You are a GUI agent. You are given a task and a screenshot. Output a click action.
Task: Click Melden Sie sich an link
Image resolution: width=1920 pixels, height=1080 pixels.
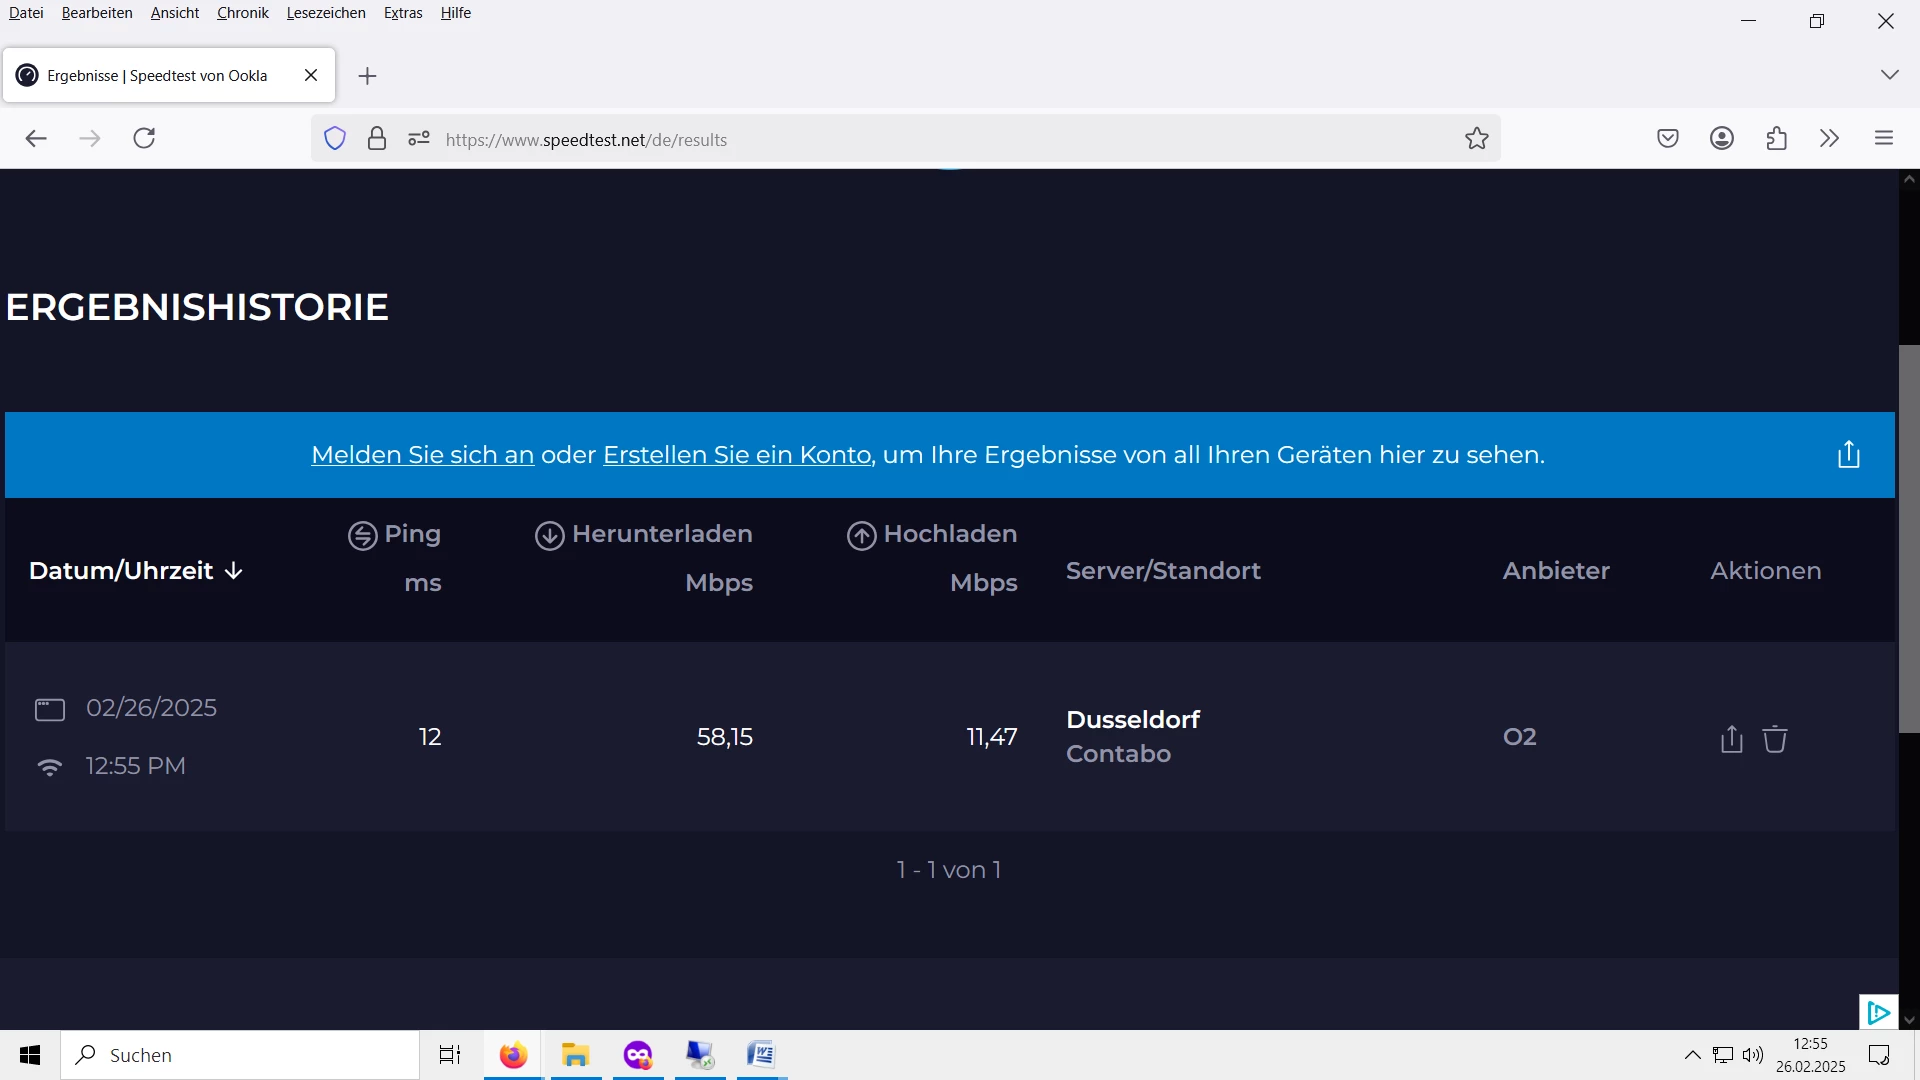422,455
